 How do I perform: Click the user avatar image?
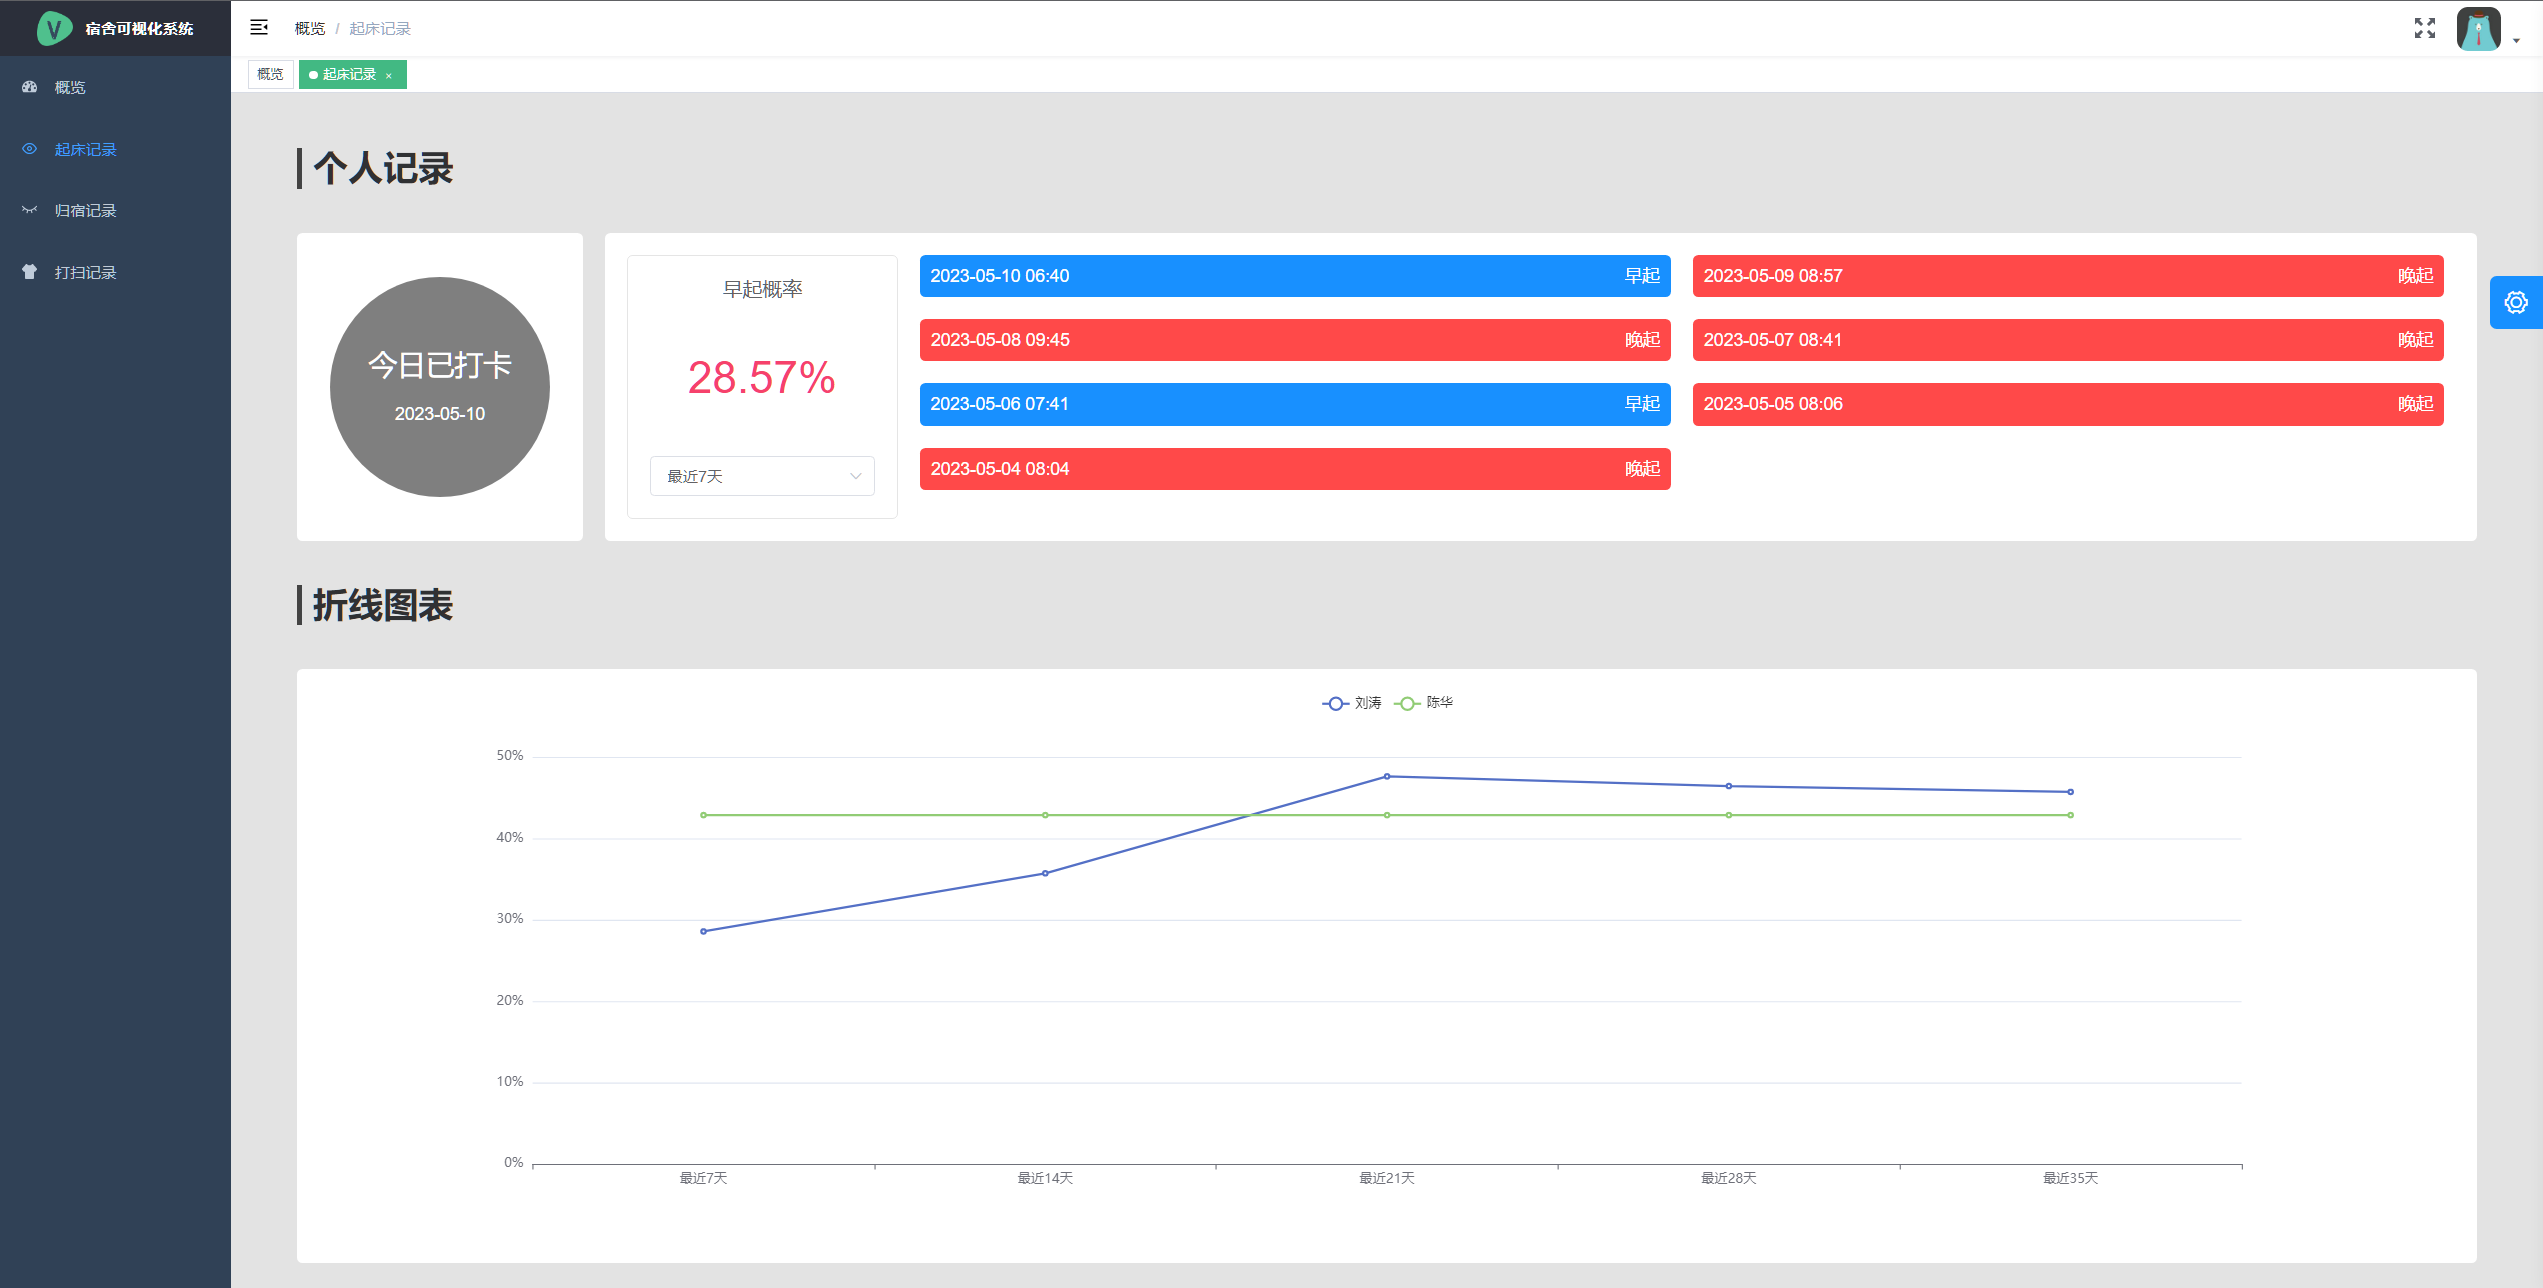[2478, 29]
